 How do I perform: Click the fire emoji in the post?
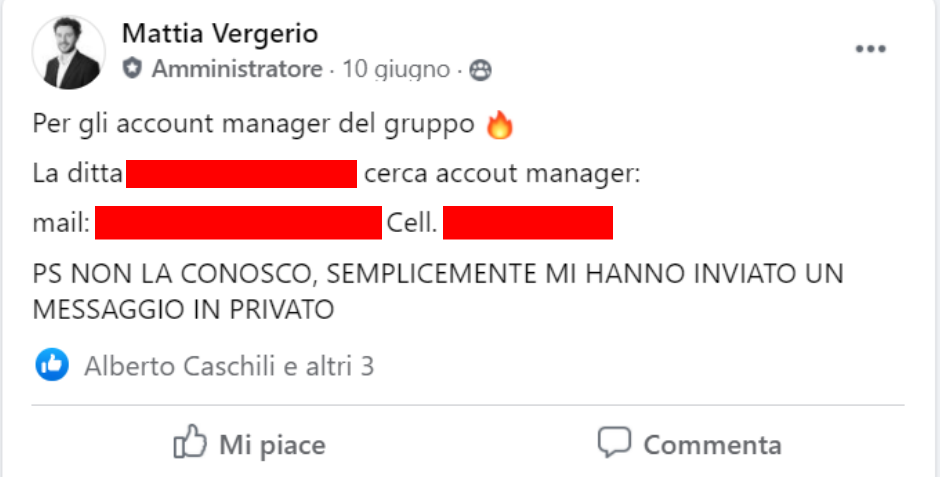pos(499,125)
